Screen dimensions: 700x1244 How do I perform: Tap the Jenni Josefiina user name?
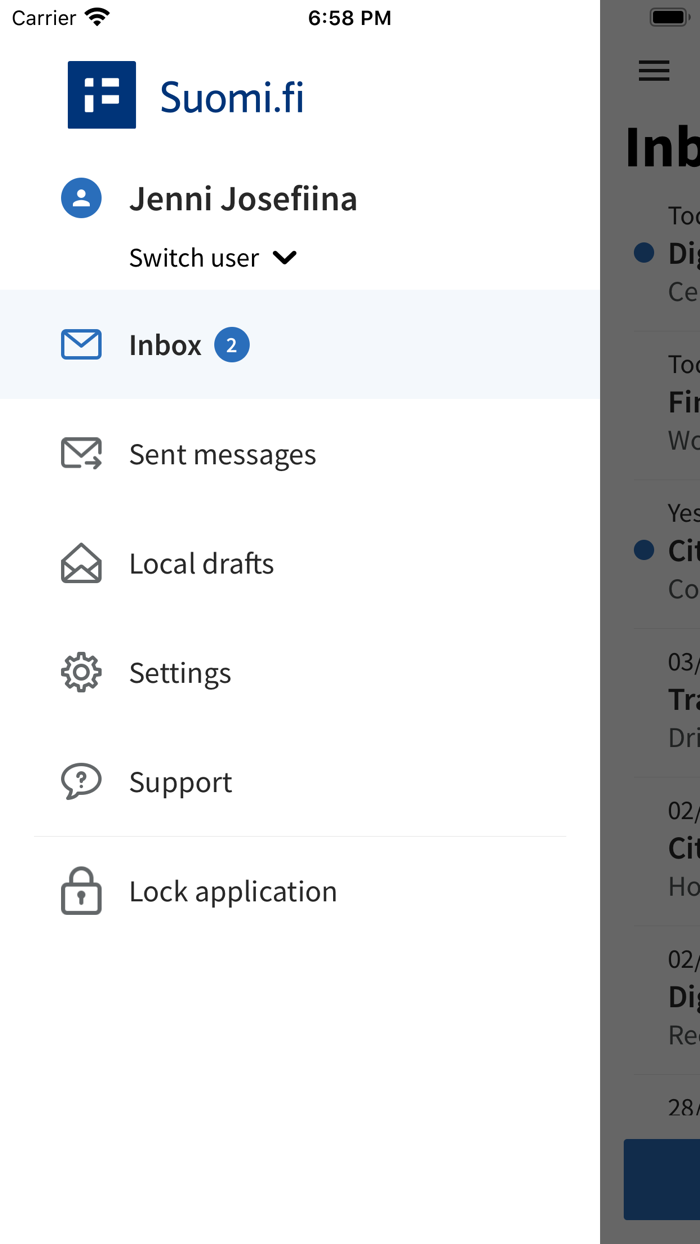(x=243, y=198)
